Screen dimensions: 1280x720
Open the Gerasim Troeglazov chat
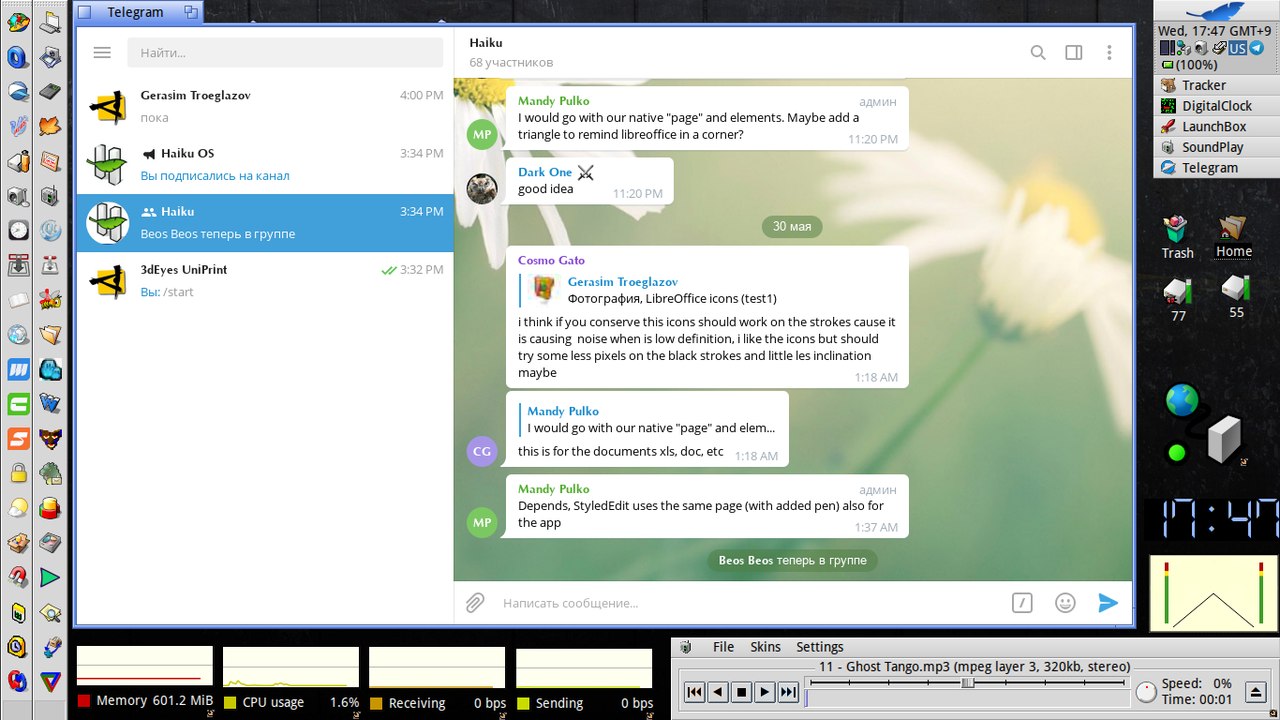click(265, 107)
